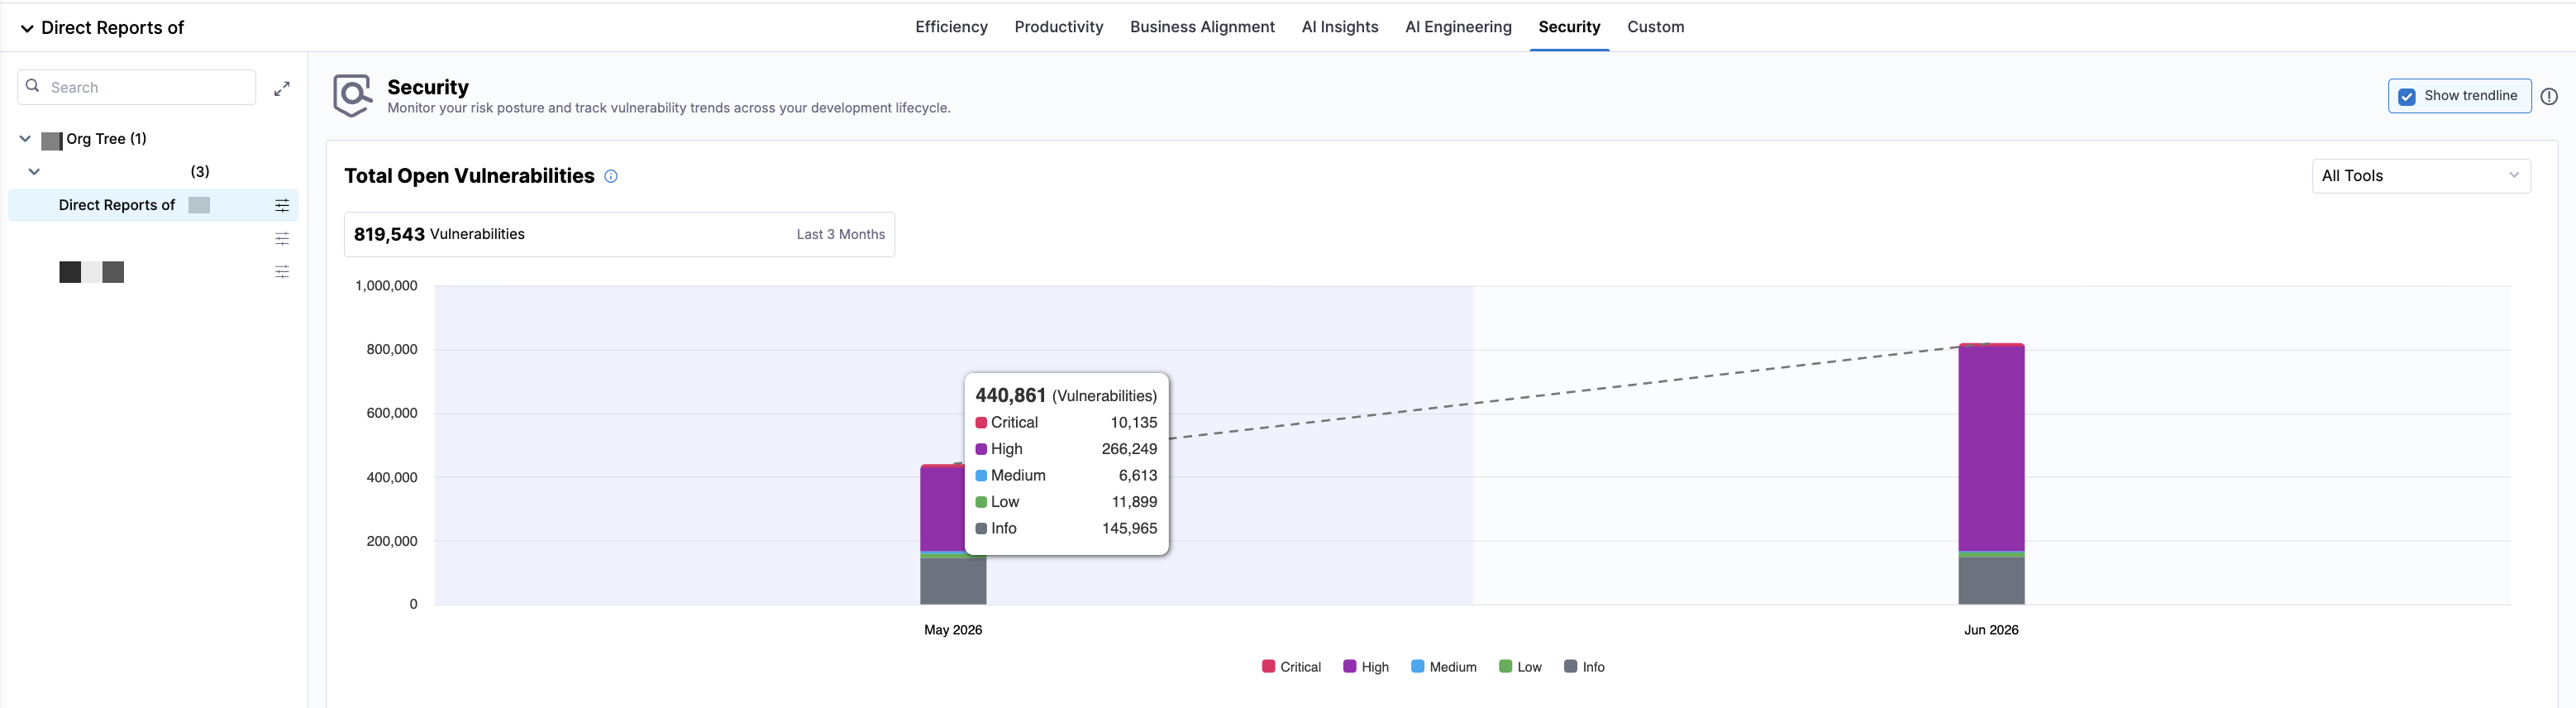Toggle the Info series in chart legend
Viewport: 2576px width, 708px height.
tap(1584, 667)
